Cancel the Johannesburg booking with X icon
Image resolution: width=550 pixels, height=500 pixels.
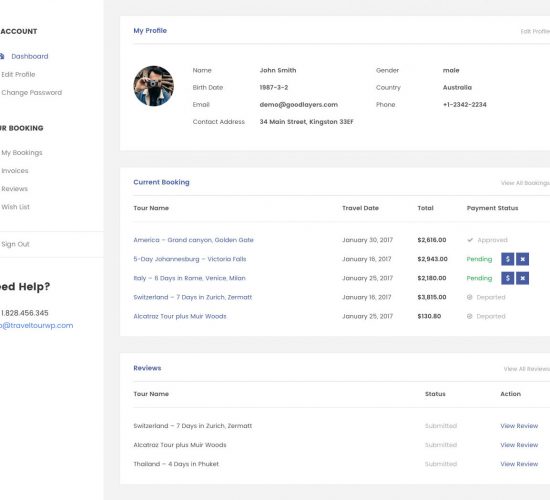pos(522,259)
